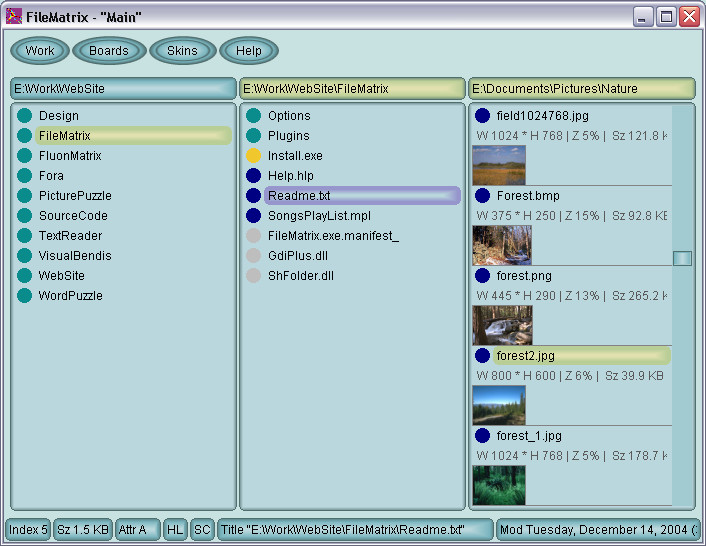Select the forest.png waterfall thumbnail
The image size is (706, 546).
(502, 325)
